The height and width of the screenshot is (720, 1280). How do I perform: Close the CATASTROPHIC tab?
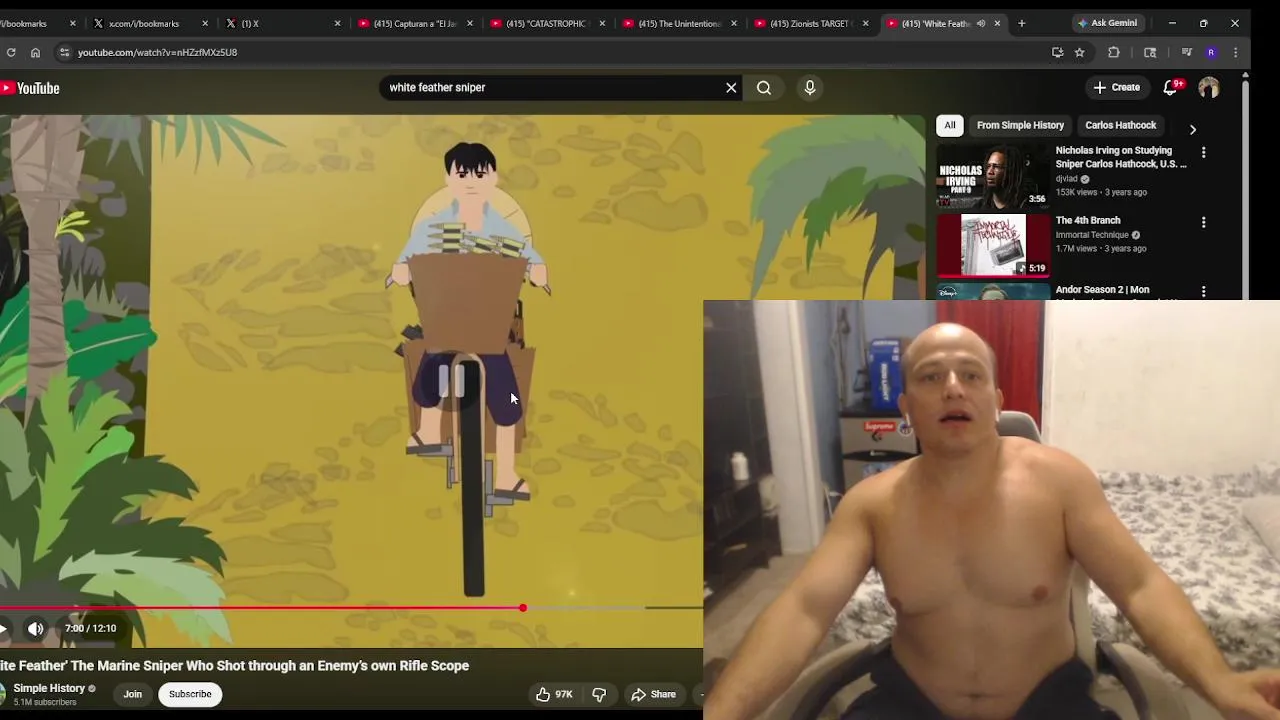602,23
